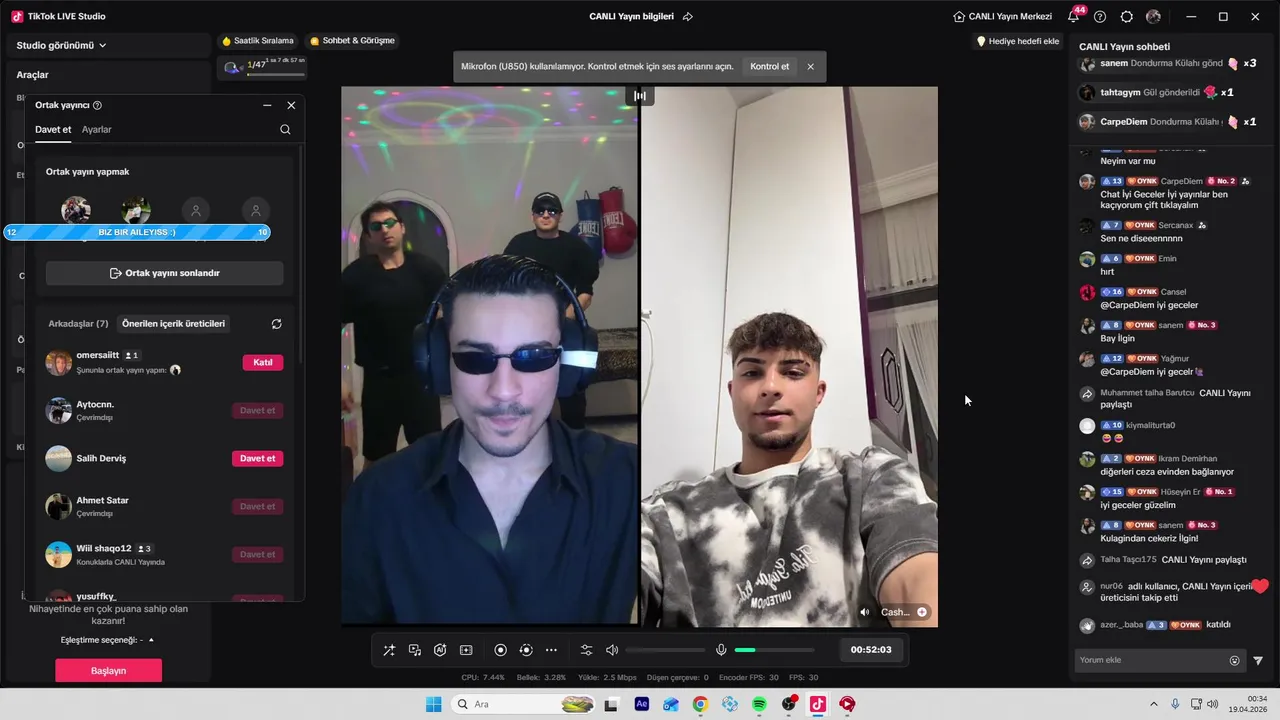Screen dimensions: 1280x720
Task: Mute the speaker output icon
Action: pos(612,650)
